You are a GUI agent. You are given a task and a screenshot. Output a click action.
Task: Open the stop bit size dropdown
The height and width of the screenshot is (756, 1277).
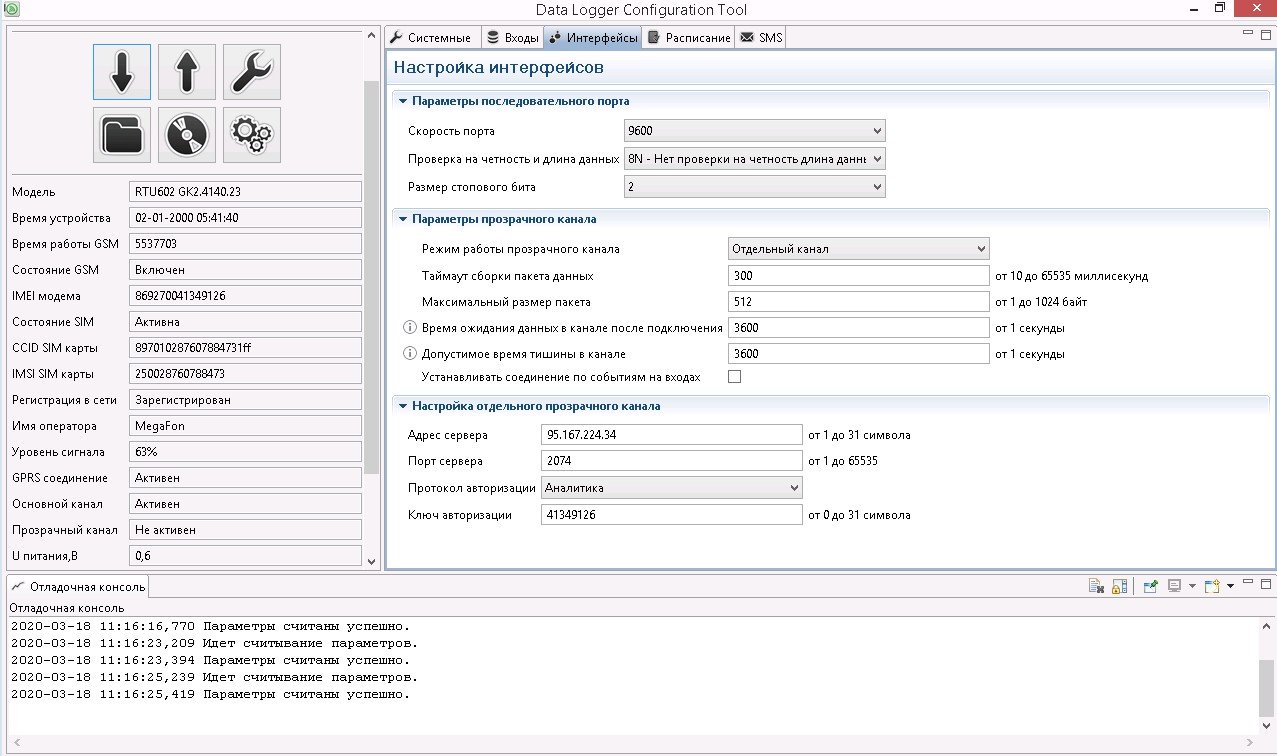coord(755,186)
